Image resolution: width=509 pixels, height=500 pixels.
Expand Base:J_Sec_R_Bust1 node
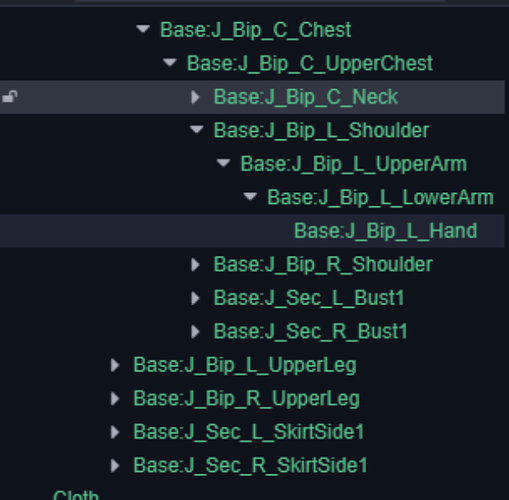[195, 332]
